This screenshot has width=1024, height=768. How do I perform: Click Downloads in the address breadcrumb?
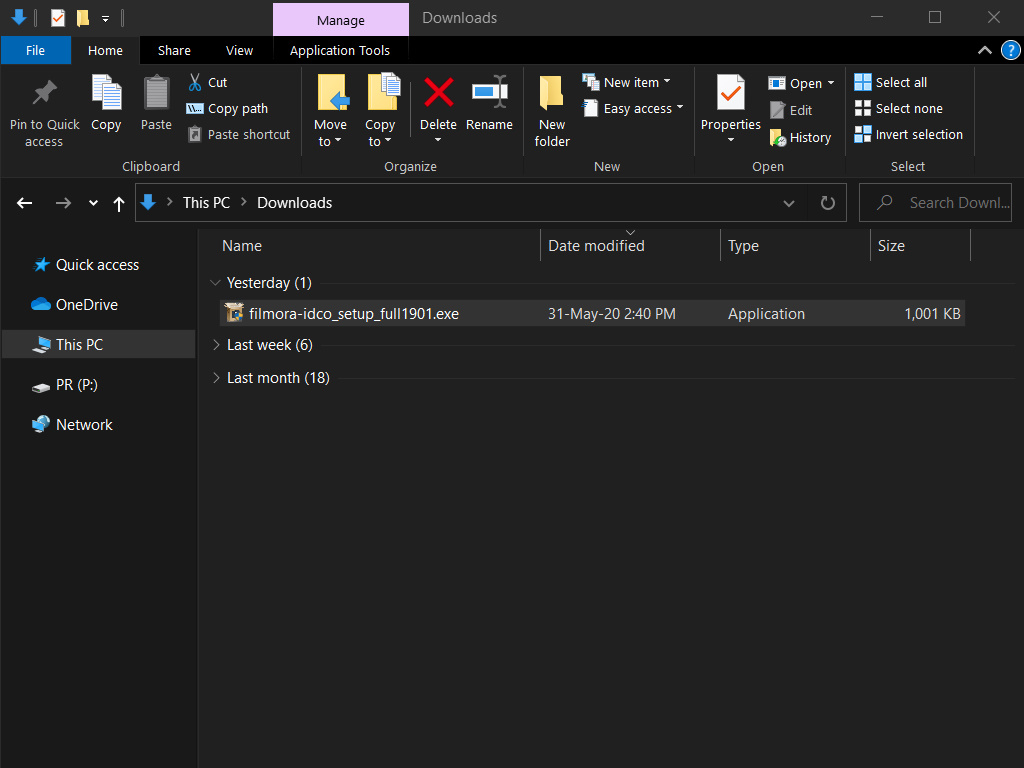[295, 203]
